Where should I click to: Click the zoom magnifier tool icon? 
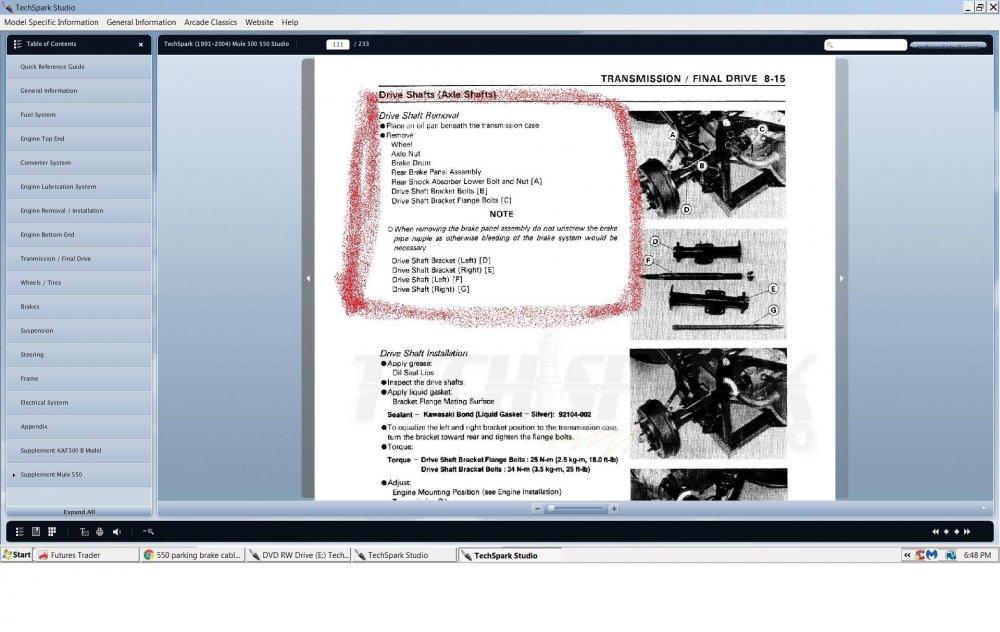click(148, 532)
